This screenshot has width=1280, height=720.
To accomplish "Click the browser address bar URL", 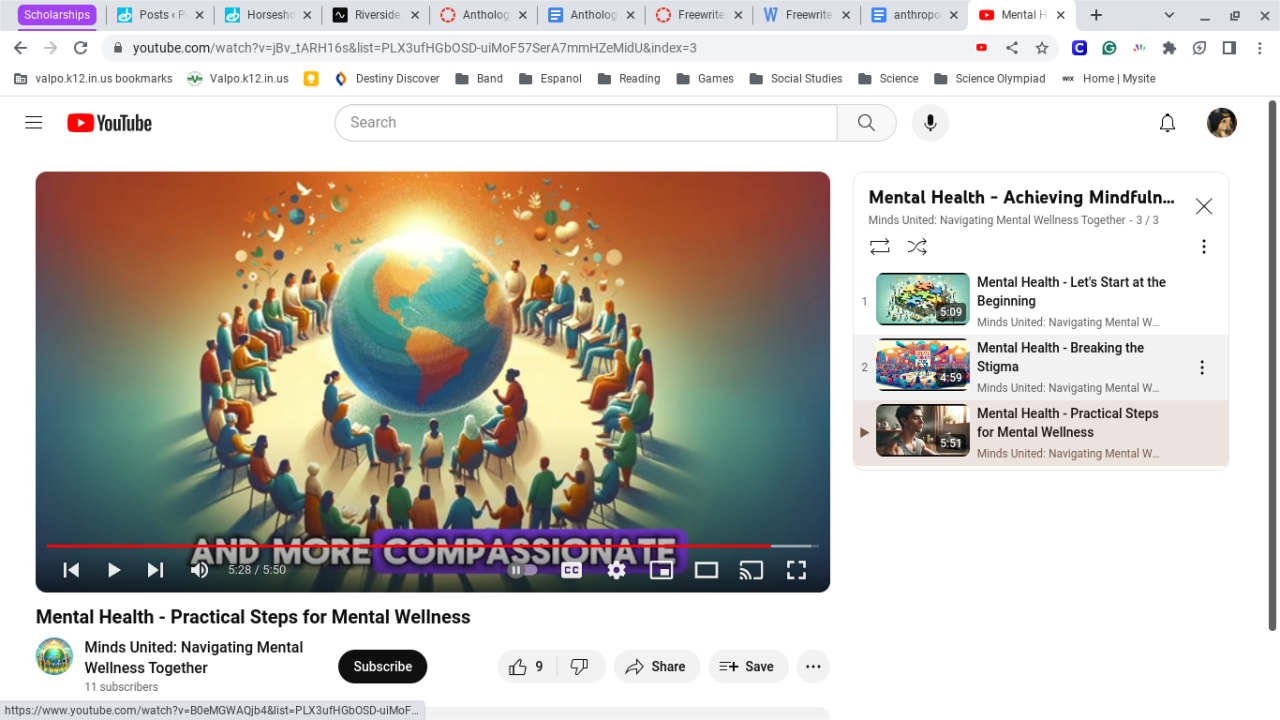I will pos(415,48).
